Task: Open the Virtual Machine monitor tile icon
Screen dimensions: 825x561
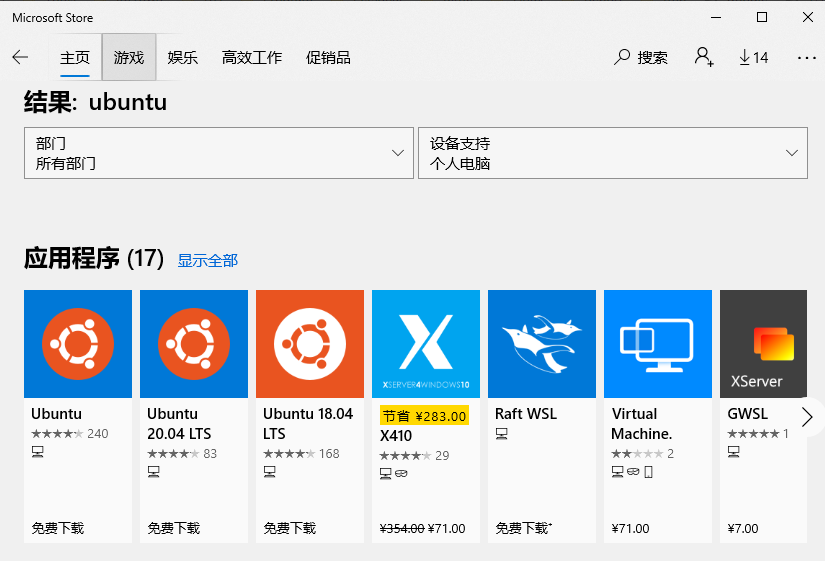Action: point(658,344)
